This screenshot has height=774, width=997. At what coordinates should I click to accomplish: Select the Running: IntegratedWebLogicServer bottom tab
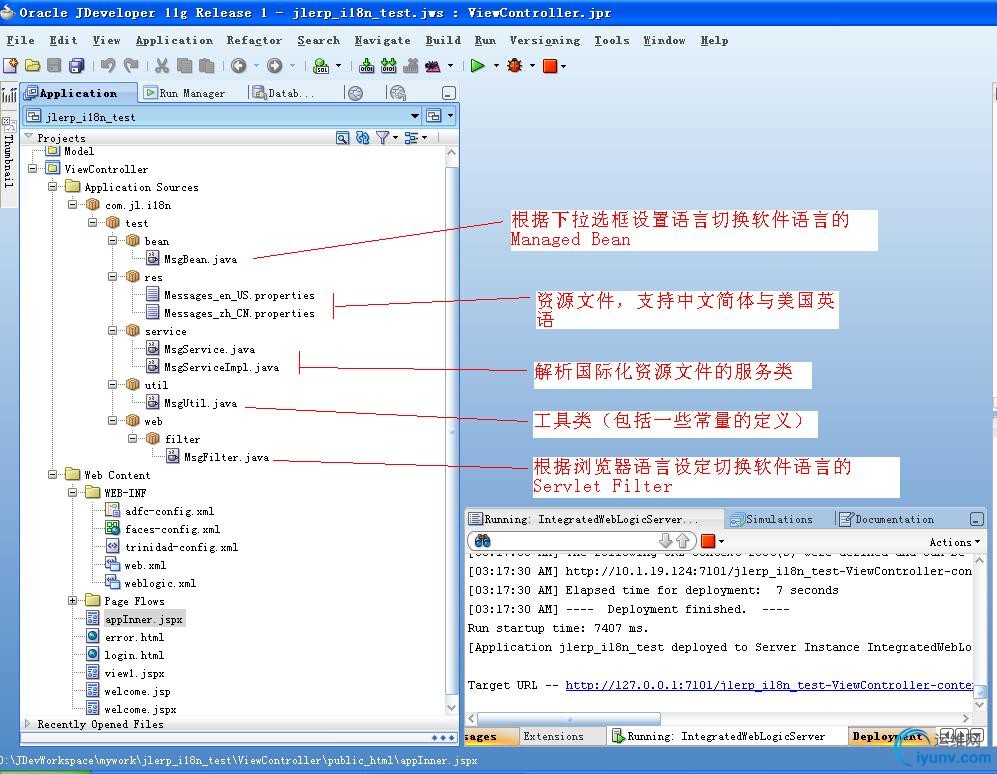pyautogui.click(x=719, y=736)
